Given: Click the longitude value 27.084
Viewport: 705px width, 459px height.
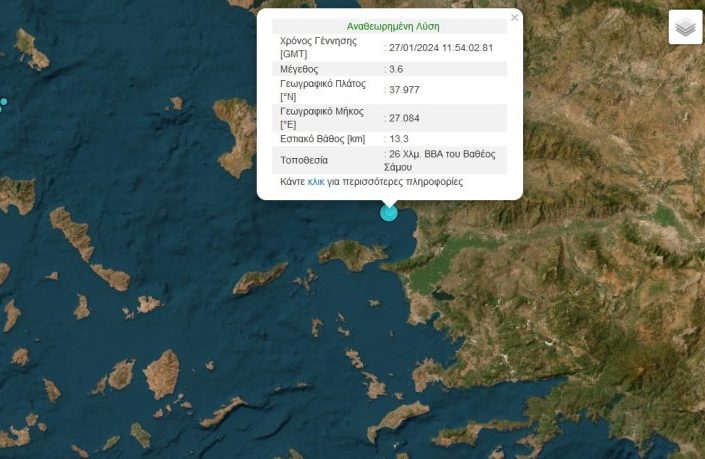Looking at the screenshot, I should pos(404,118).
